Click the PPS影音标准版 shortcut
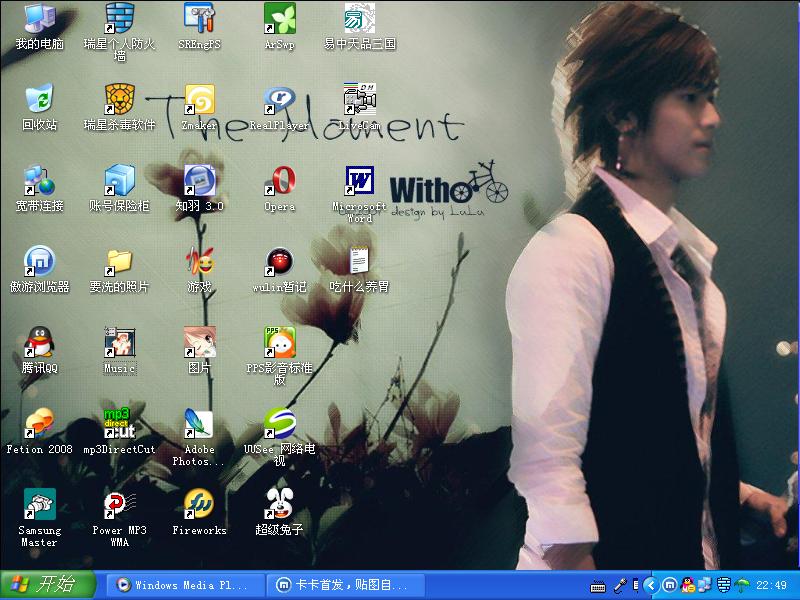Image resolution: width=800 pixels, height=600 pixels. point(279,343)
